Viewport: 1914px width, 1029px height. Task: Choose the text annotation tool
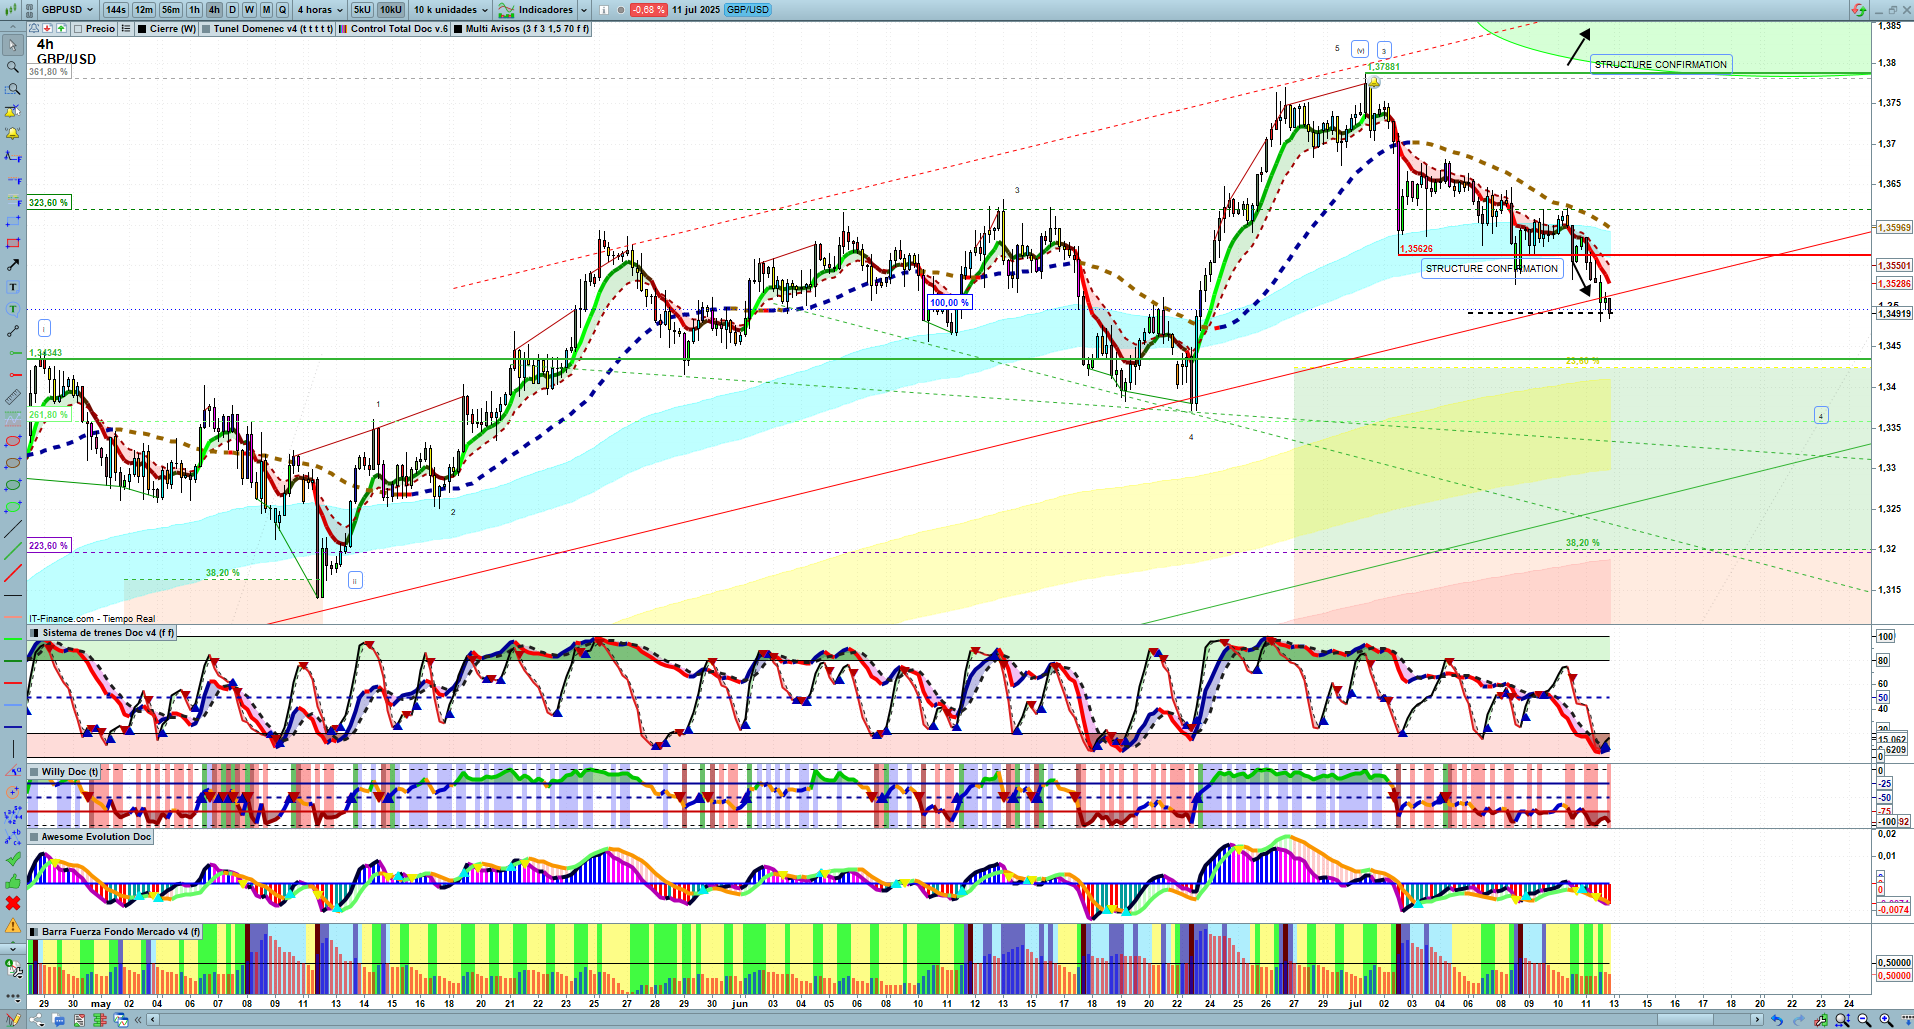point(13,287)
